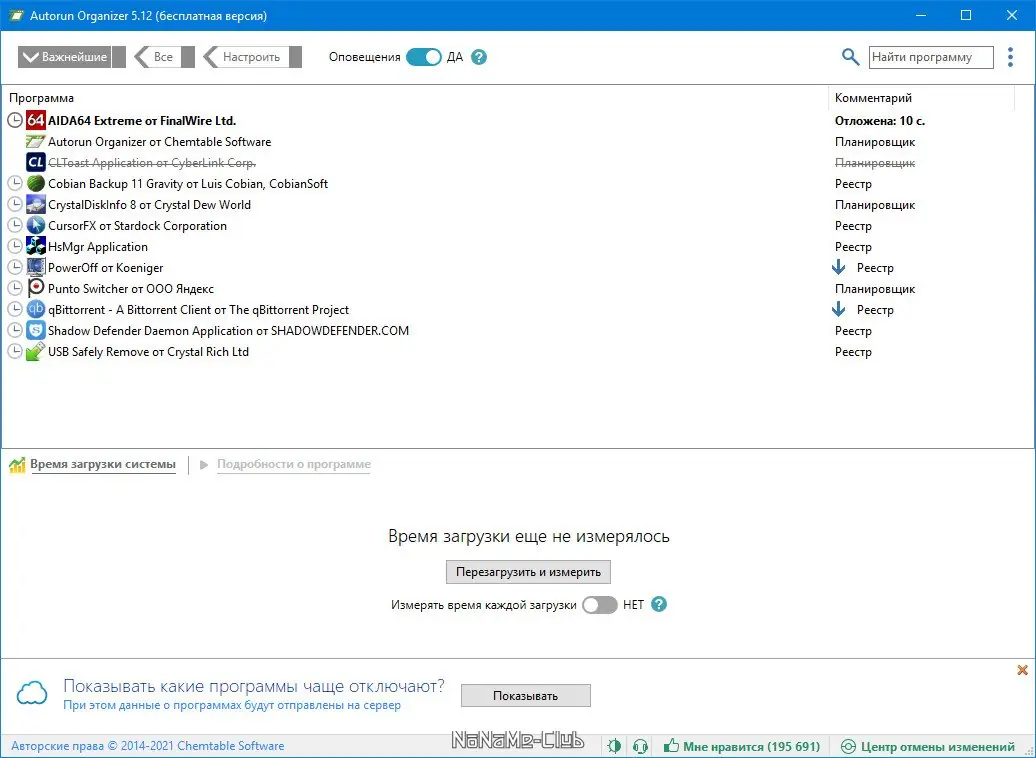This screenshot has height=758, width=1036.
Task: Select USB Safely Remove от Crystal Rich Ltd
Action: [x=148, y=352]
